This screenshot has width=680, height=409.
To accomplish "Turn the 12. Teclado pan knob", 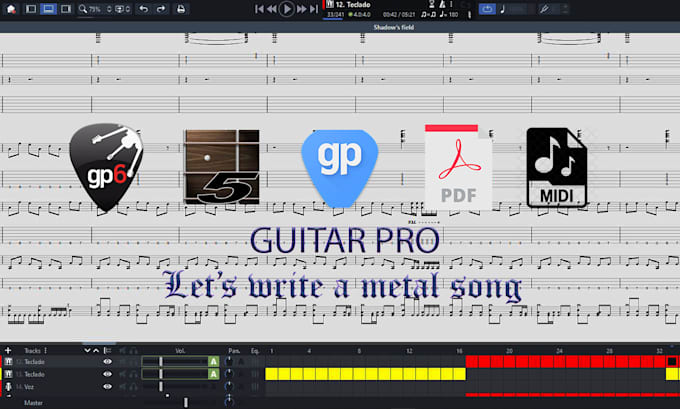I will tap(229, 361).
